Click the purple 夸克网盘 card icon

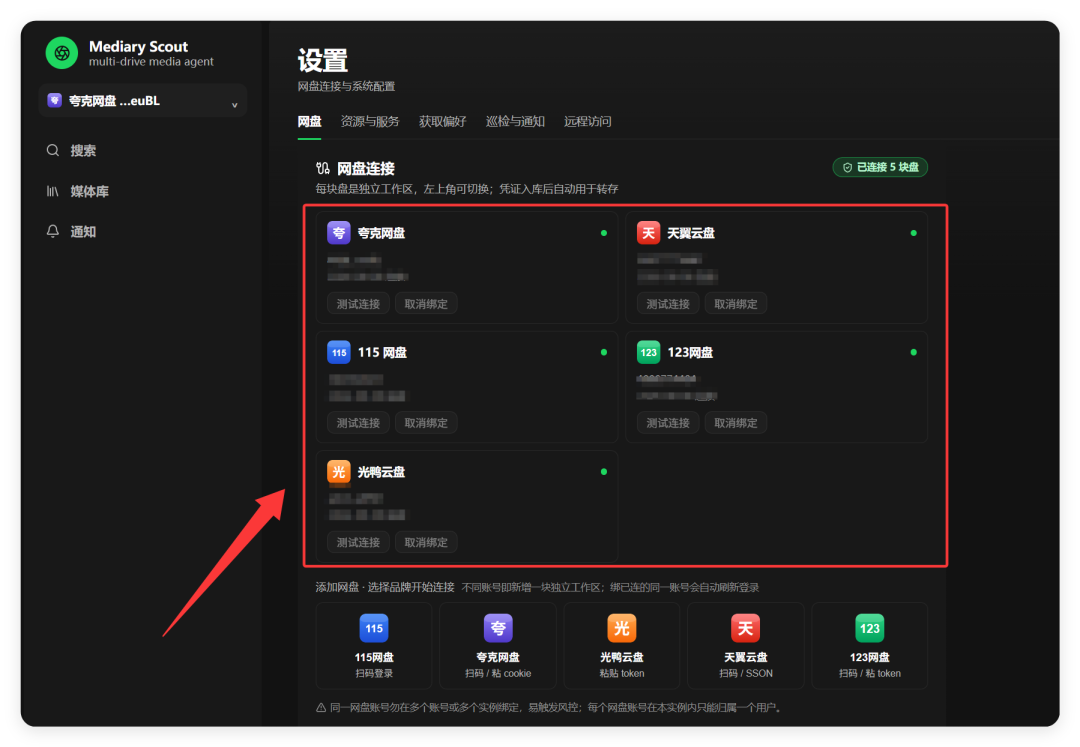tap(338, 233)
